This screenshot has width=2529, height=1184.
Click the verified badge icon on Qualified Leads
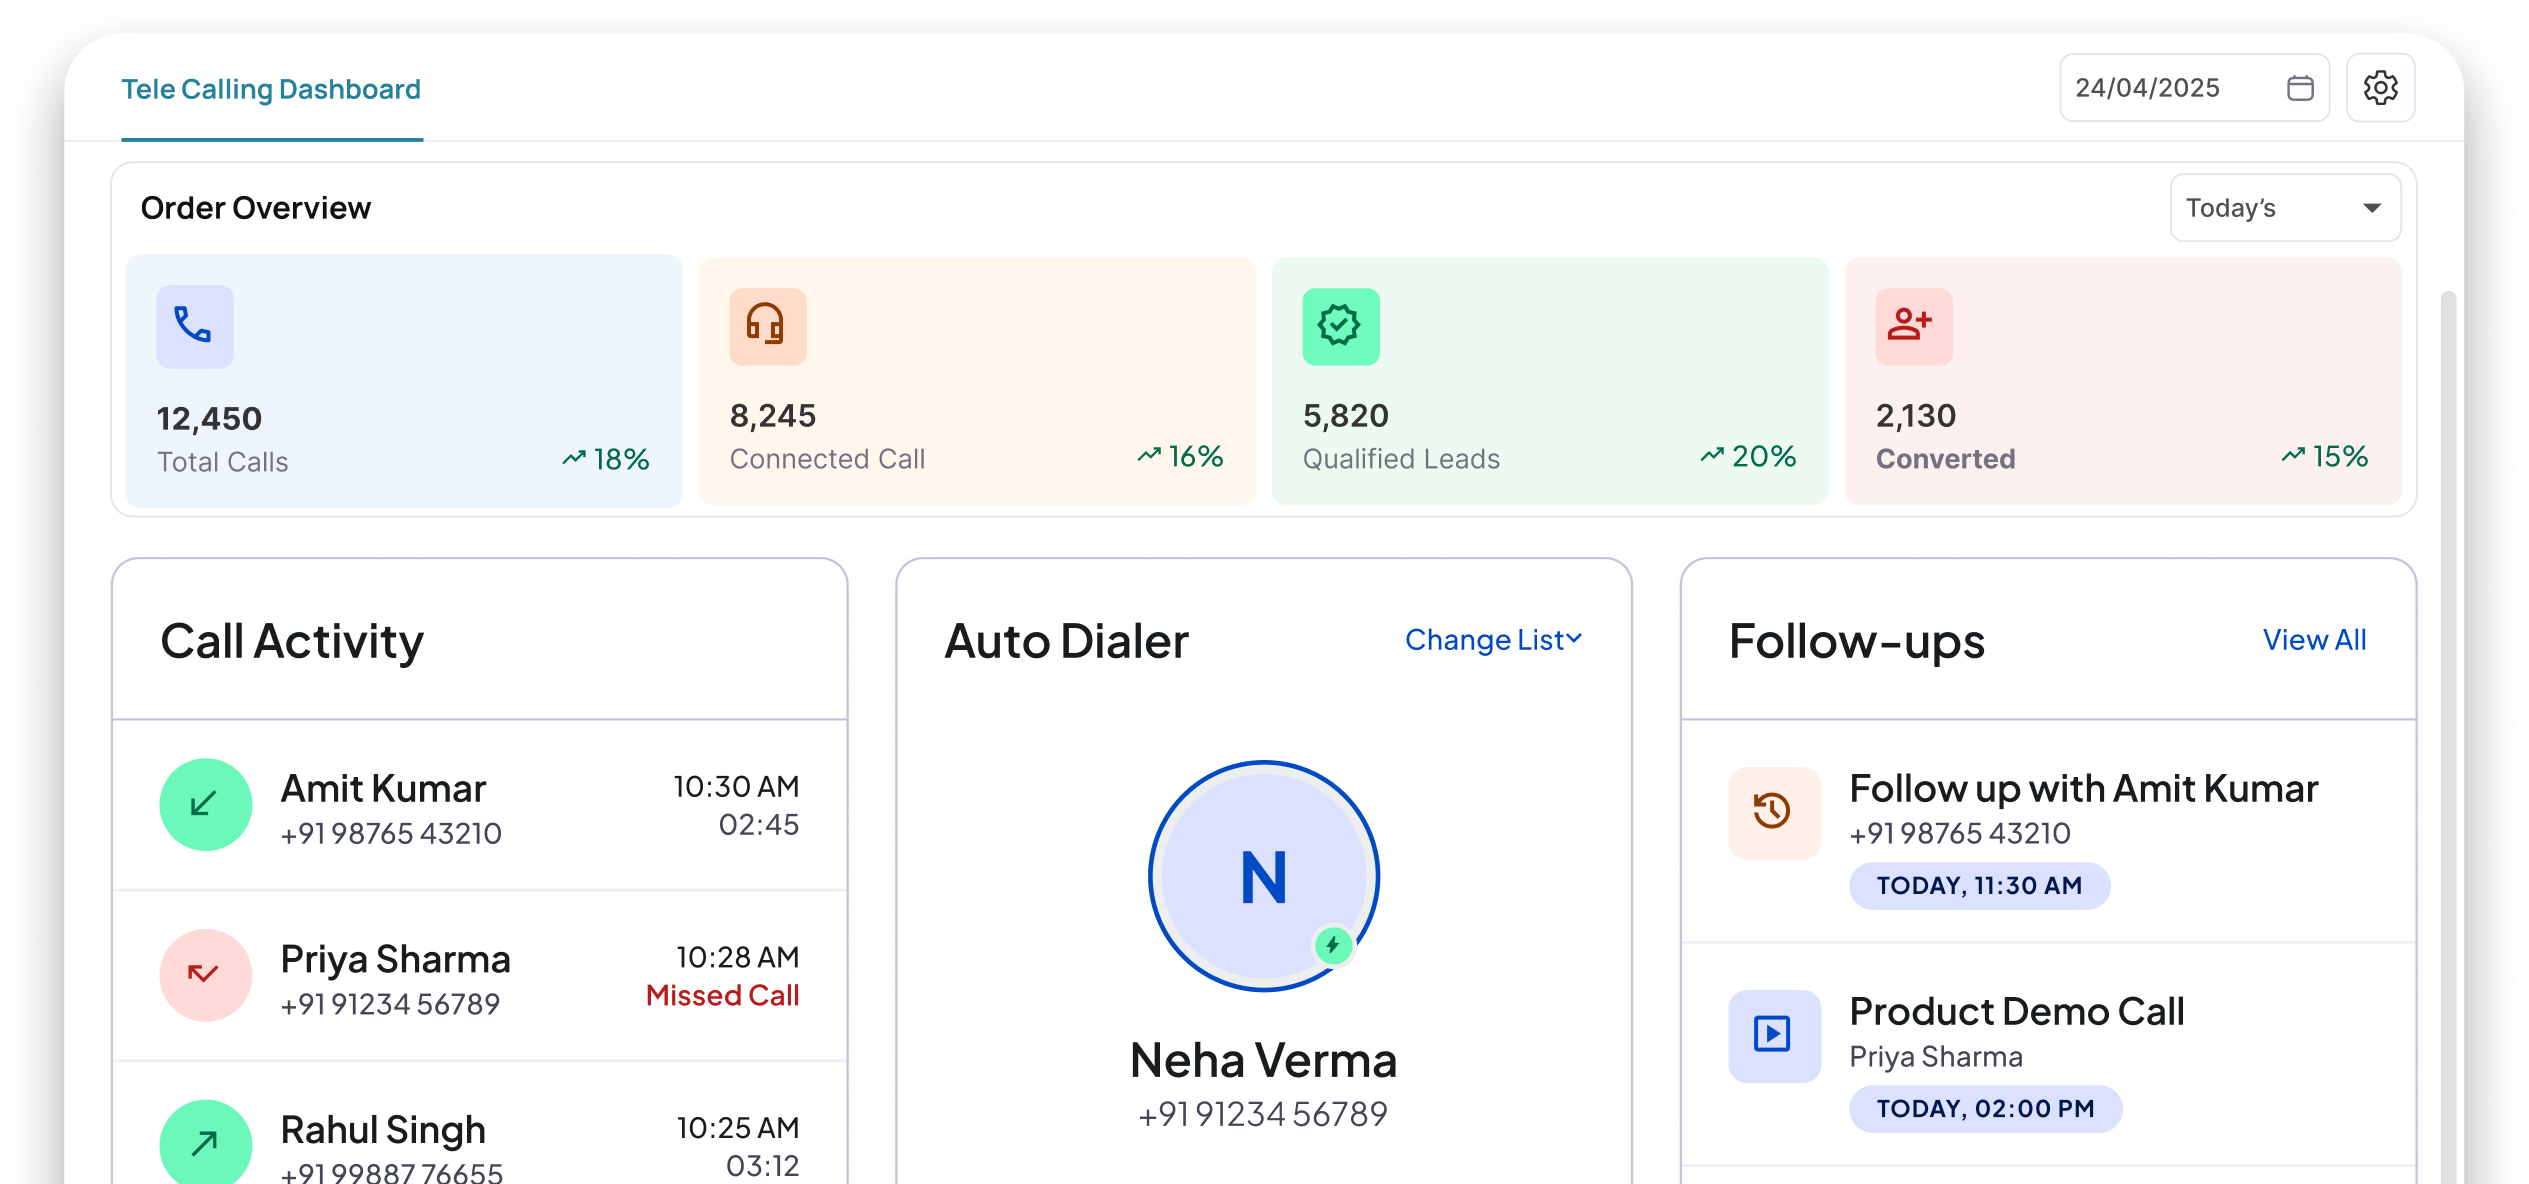click(x=1340, y=326)
